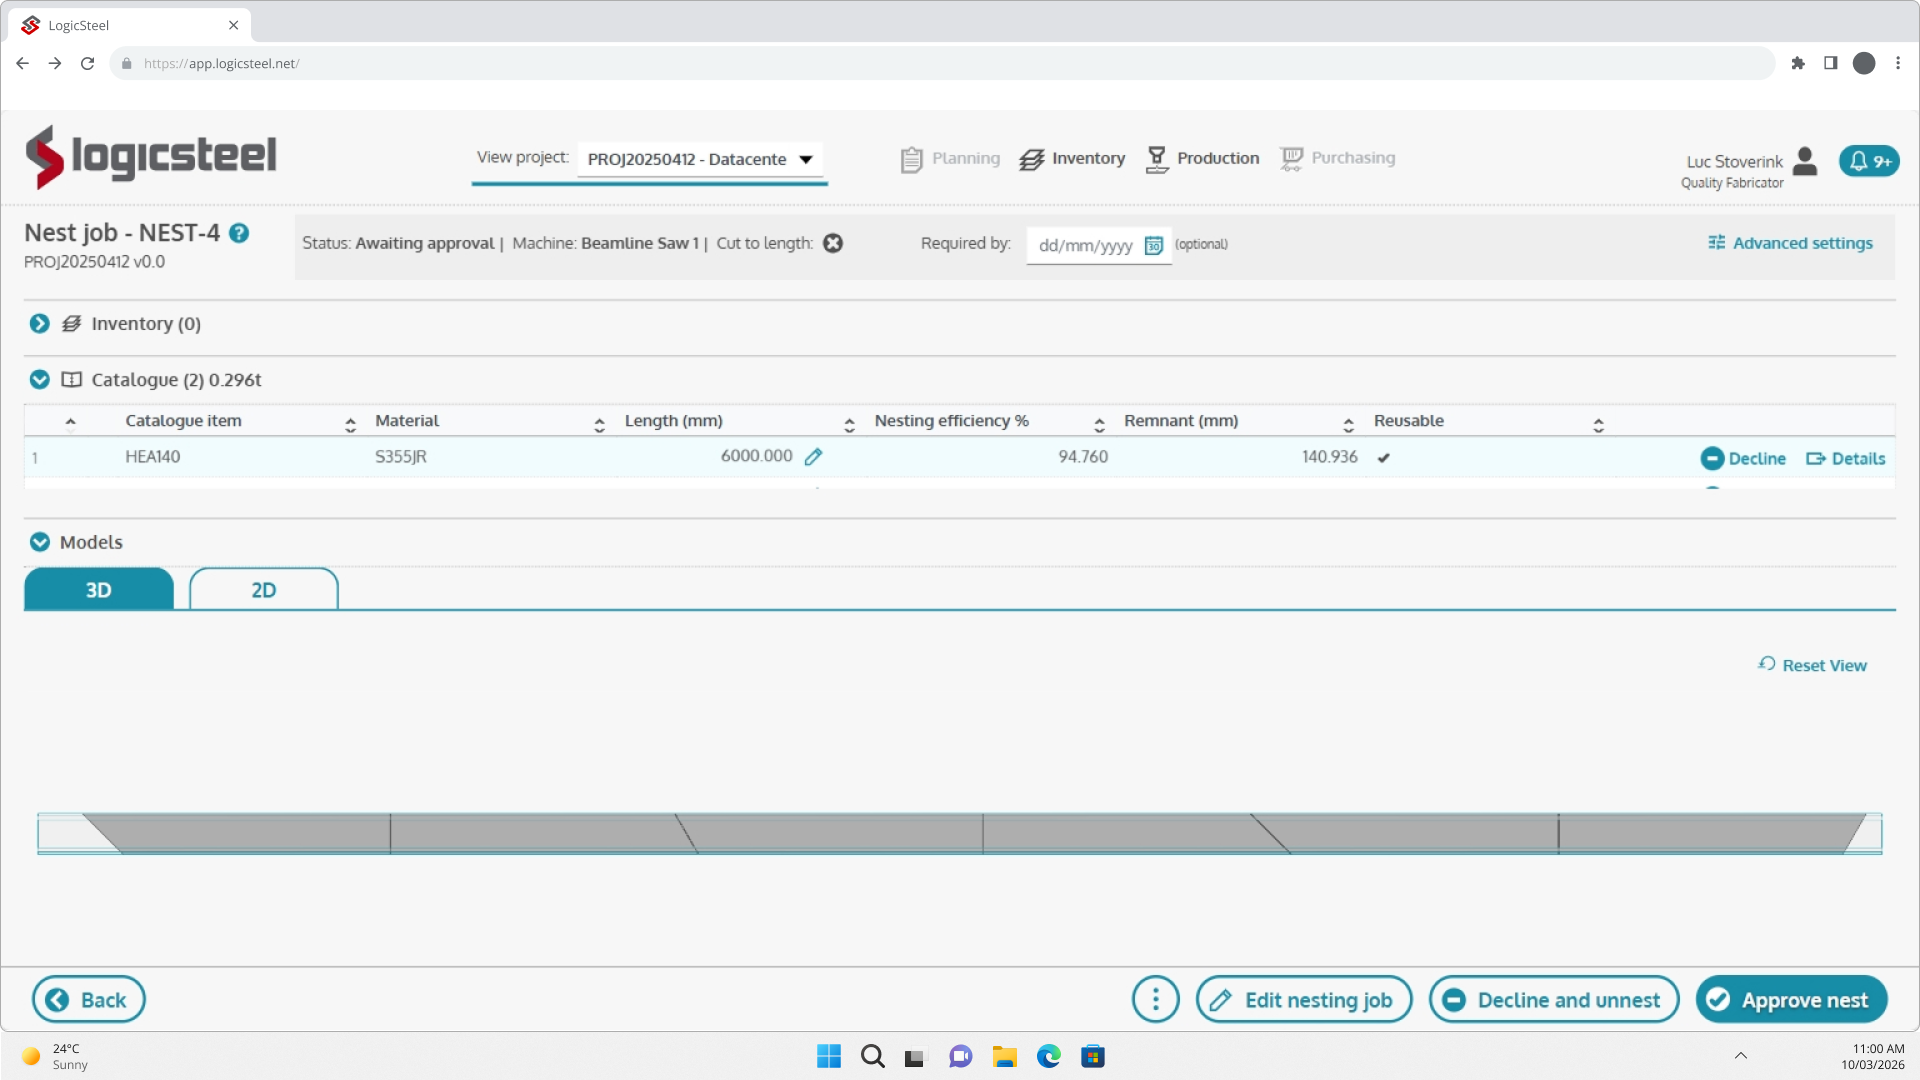Click the Cut to length status icon

[833, 243]
